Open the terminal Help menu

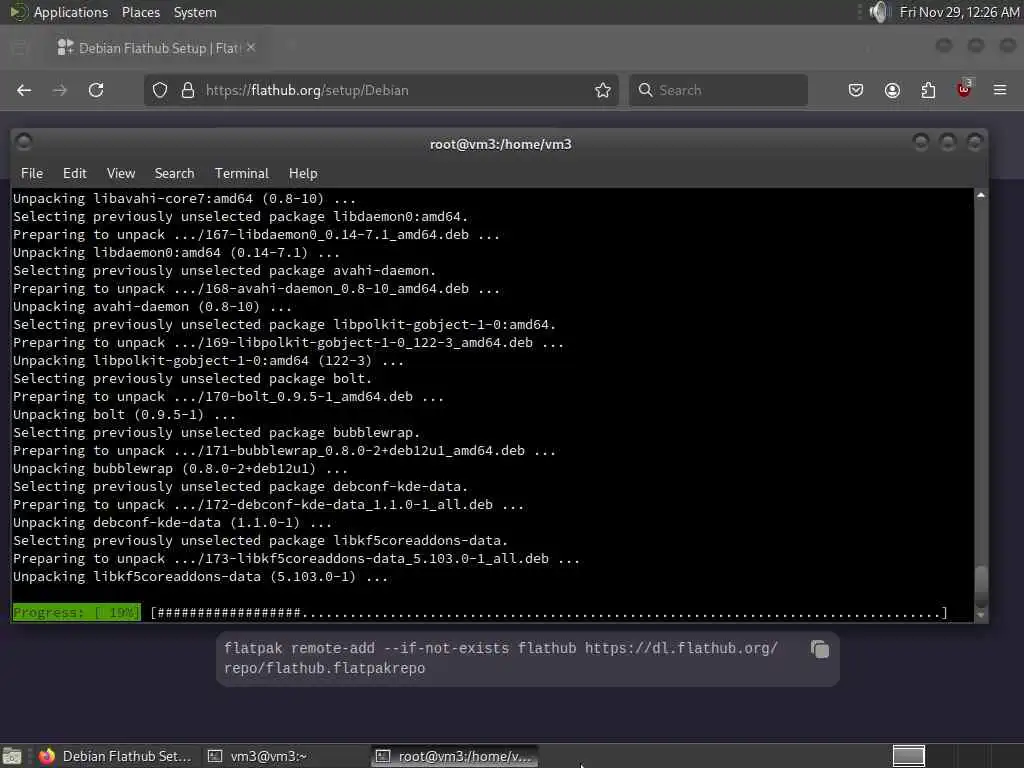tap(303, 173)
